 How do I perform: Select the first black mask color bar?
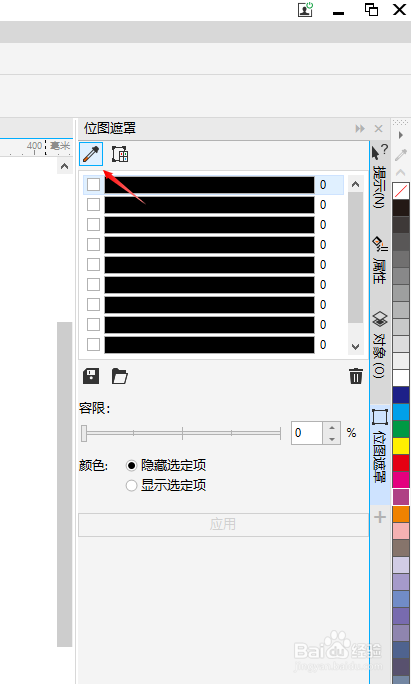[x=209, y=185]
